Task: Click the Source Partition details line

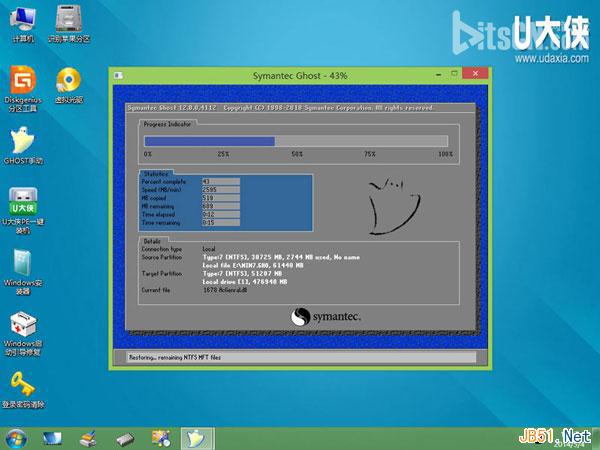Action: 281,258
